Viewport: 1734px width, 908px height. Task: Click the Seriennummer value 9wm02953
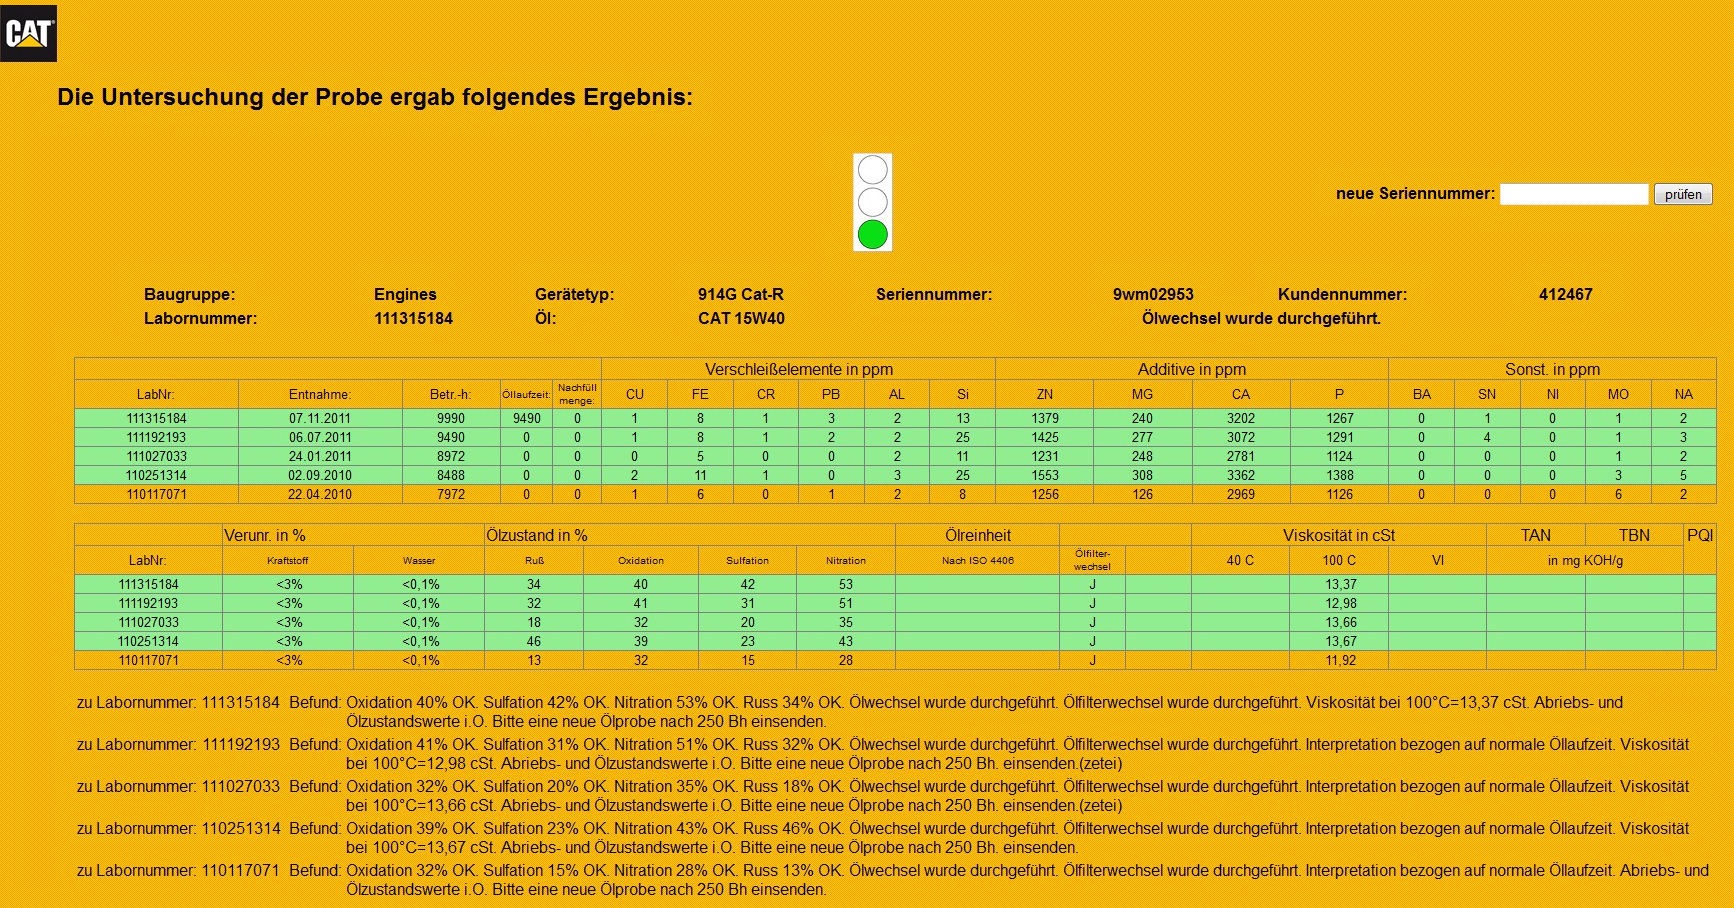pyautogui.click(x=1153, y=294)
